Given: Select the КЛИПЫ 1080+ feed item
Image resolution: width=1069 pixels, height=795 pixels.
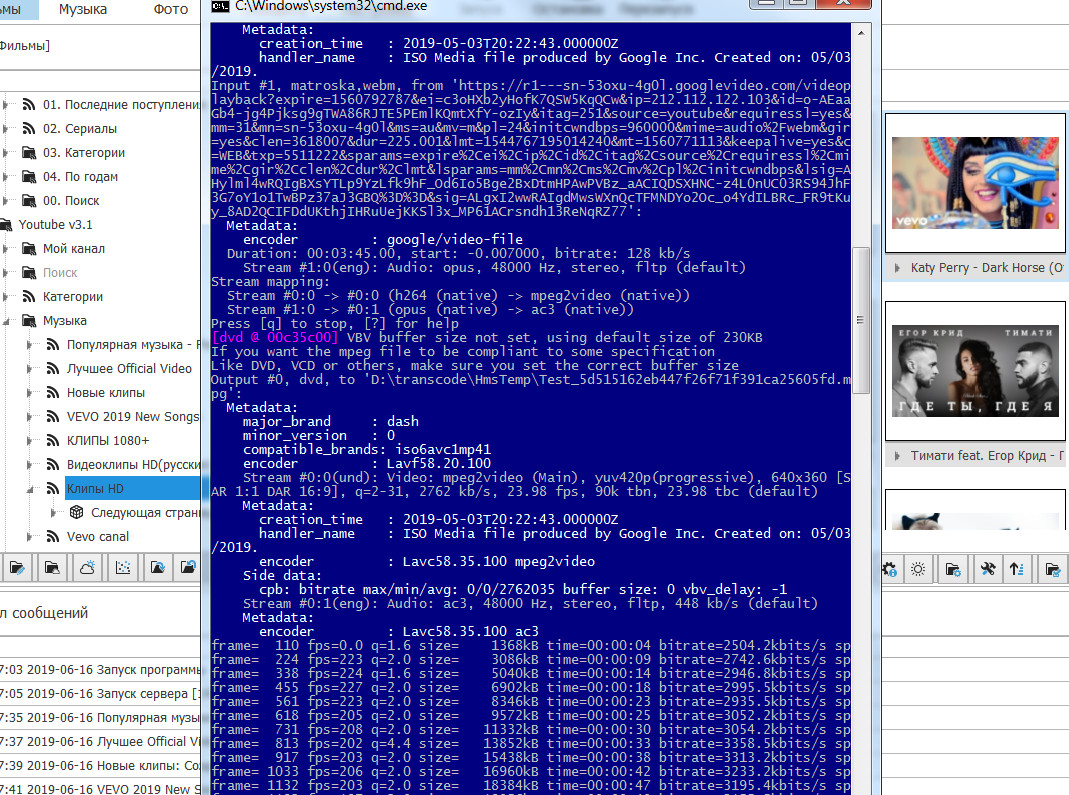Looking at the screenshot, I should (108, 441).
